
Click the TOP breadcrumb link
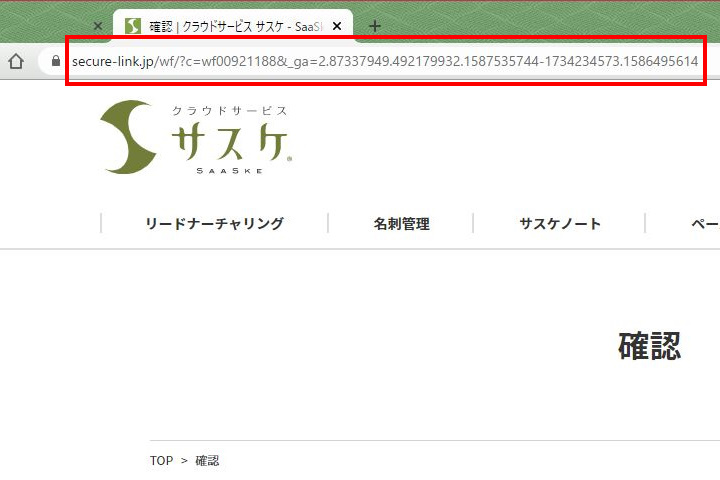pyautogui.click(x=161, y=461)
